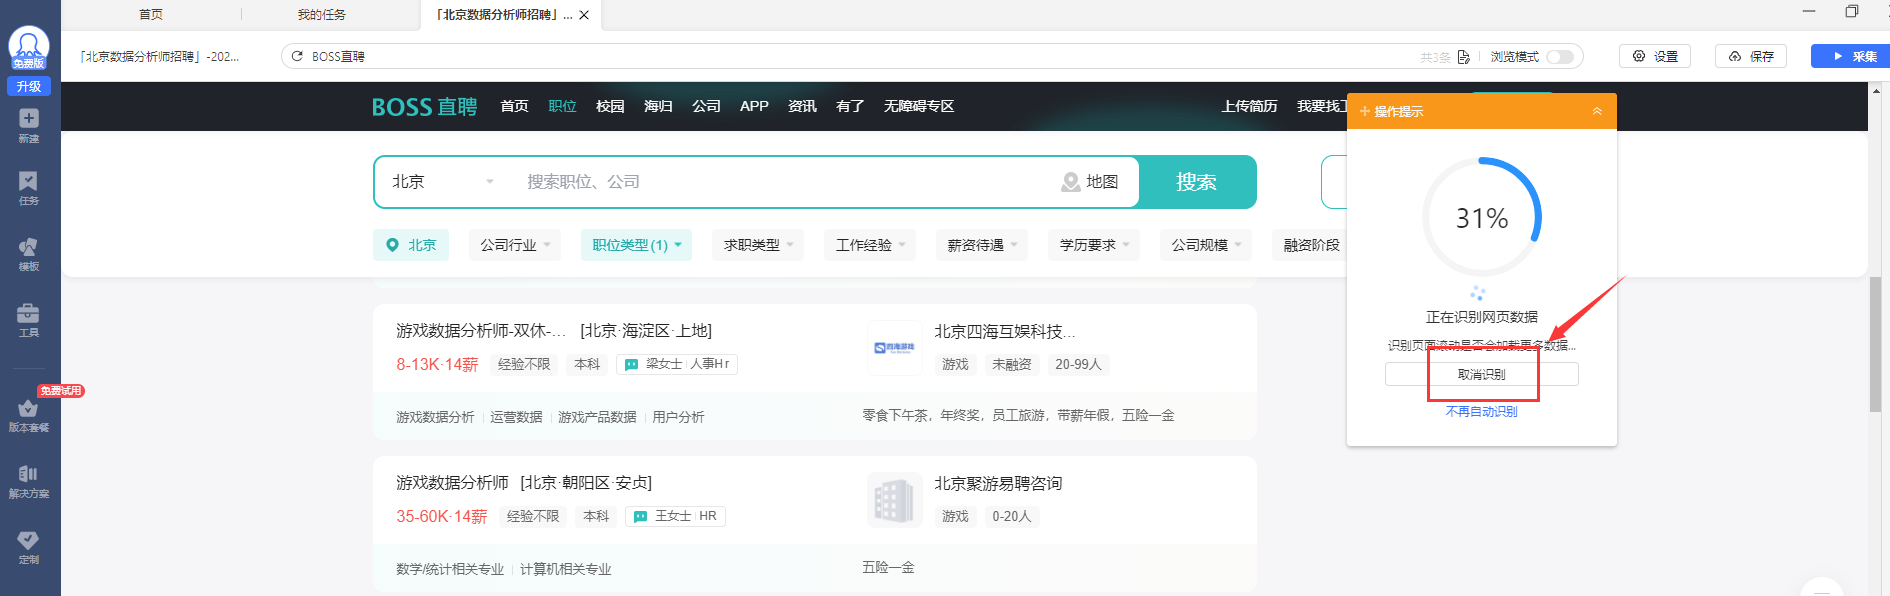Collapse the 操作提示 panel with the chevron
The width and height of the screenshot is (1890, 596).
click(x=1597, y=111)
